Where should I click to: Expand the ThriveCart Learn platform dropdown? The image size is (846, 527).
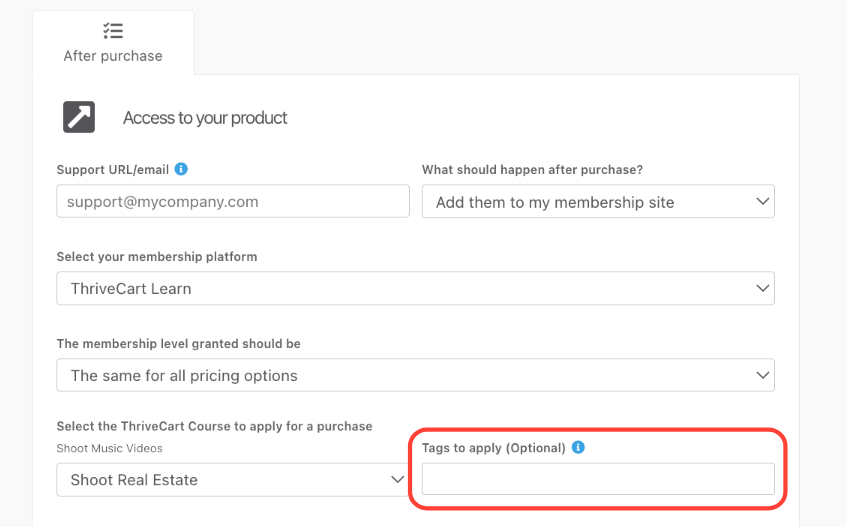click(x=415, y=288)
